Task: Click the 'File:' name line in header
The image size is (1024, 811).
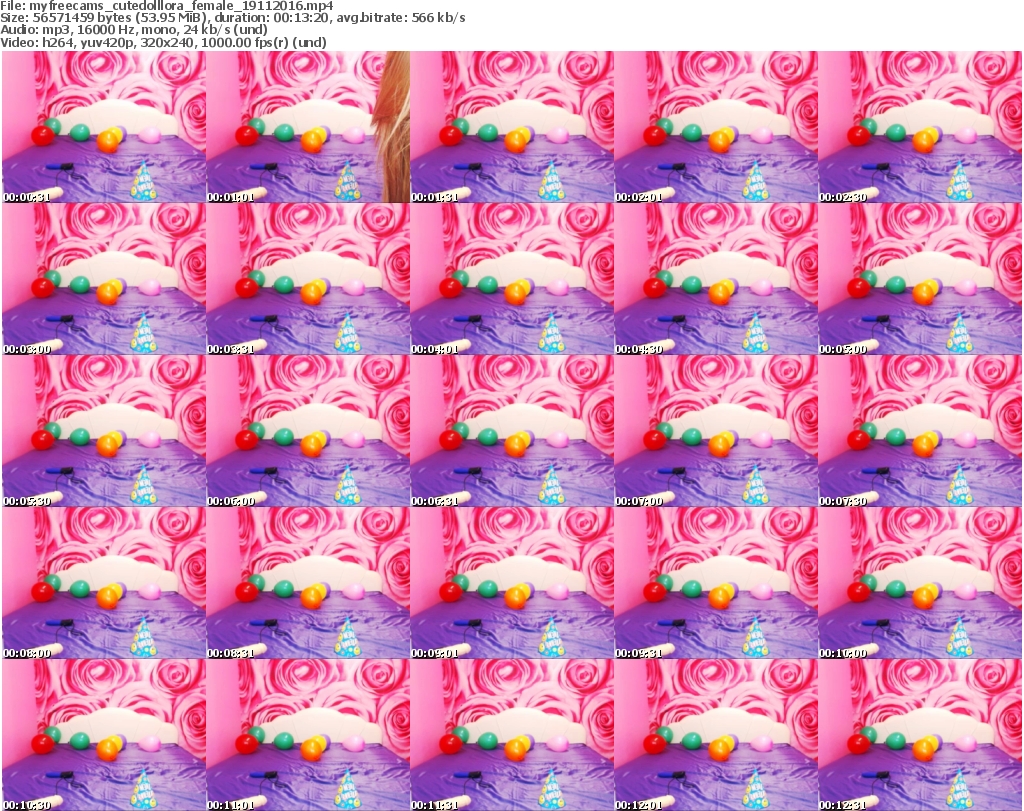Action: pos(167,6)
